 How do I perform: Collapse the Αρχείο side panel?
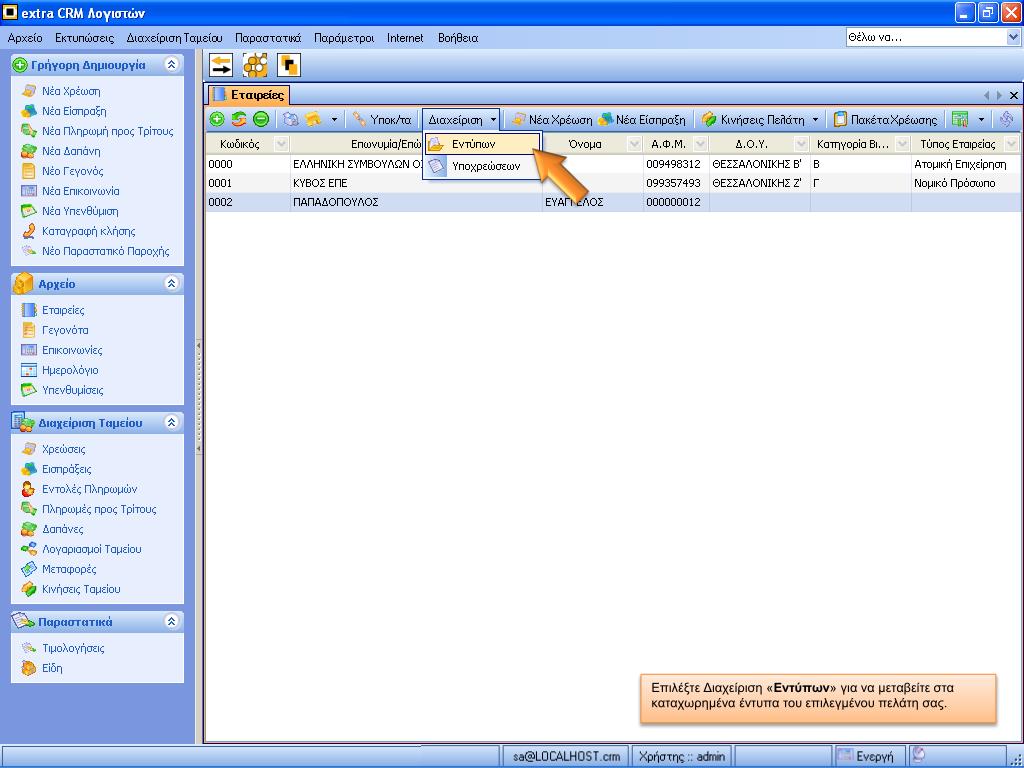click(x=172, y=283)
